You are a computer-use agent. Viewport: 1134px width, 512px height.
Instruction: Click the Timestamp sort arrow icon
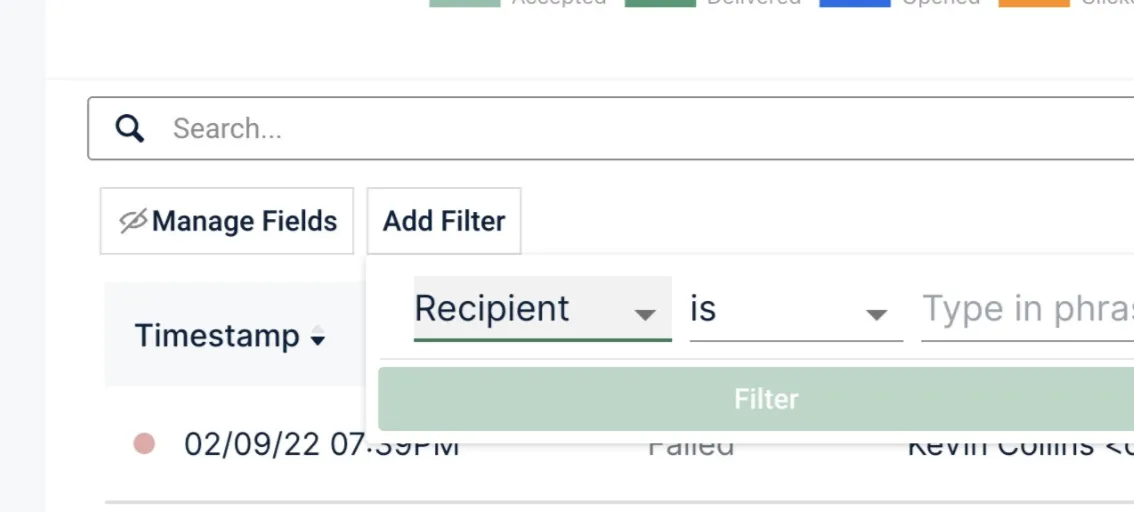point(317,336)
